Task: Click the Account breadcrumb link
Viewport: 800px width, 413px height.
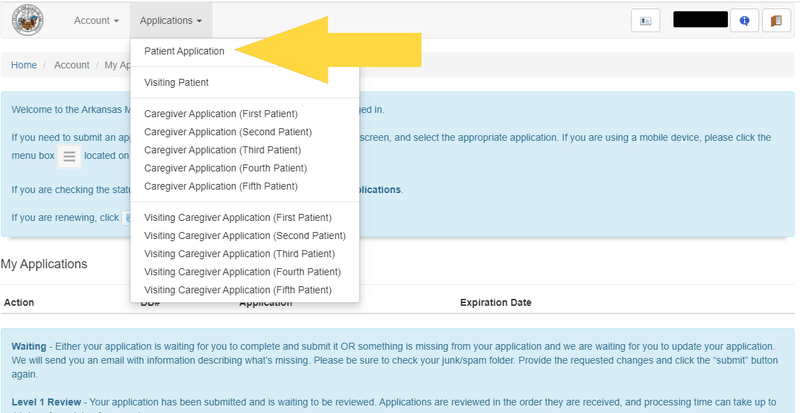Action: point(71,65)
